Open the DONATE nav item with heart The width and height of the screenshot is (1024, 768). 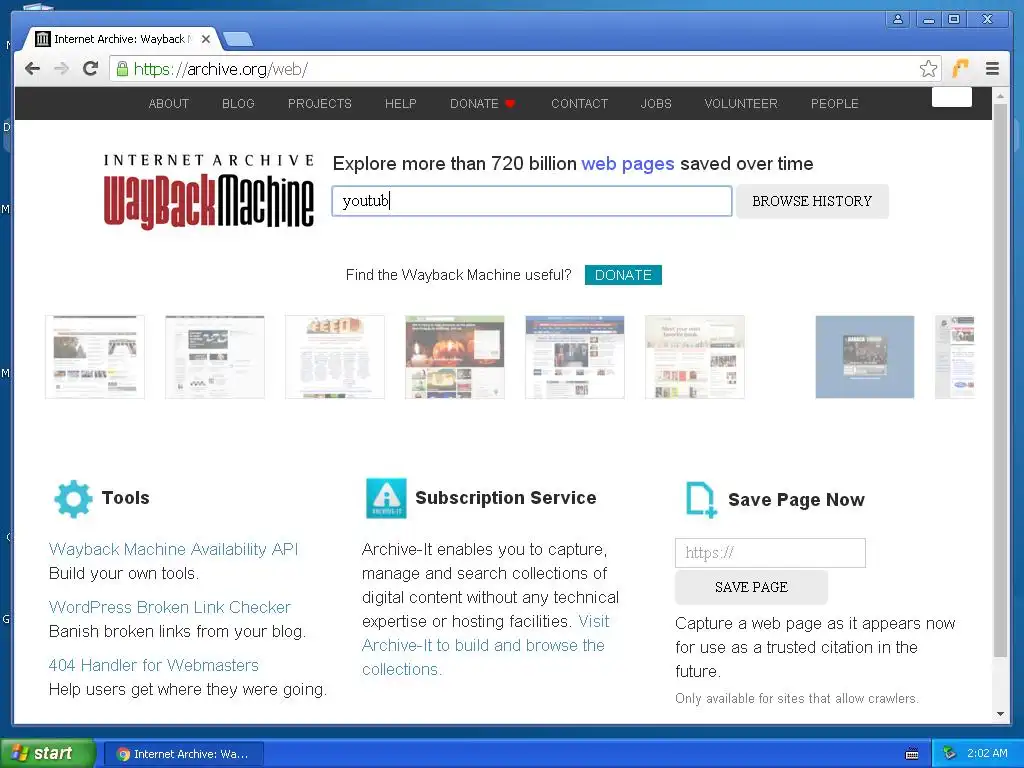(x=483, y=104)
